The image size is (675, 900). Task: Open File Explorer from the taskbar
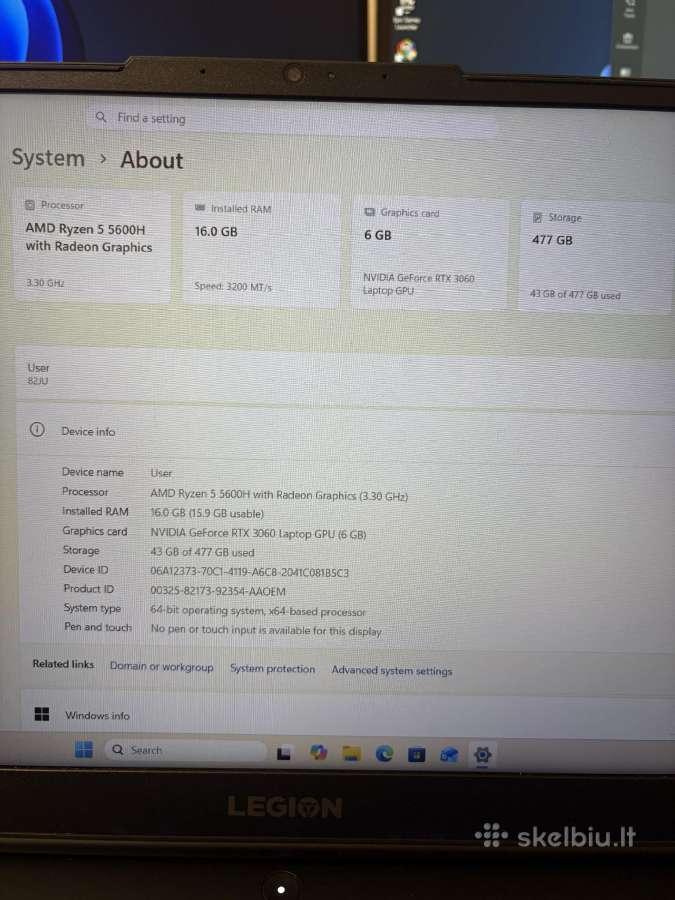tap(351, 754)
